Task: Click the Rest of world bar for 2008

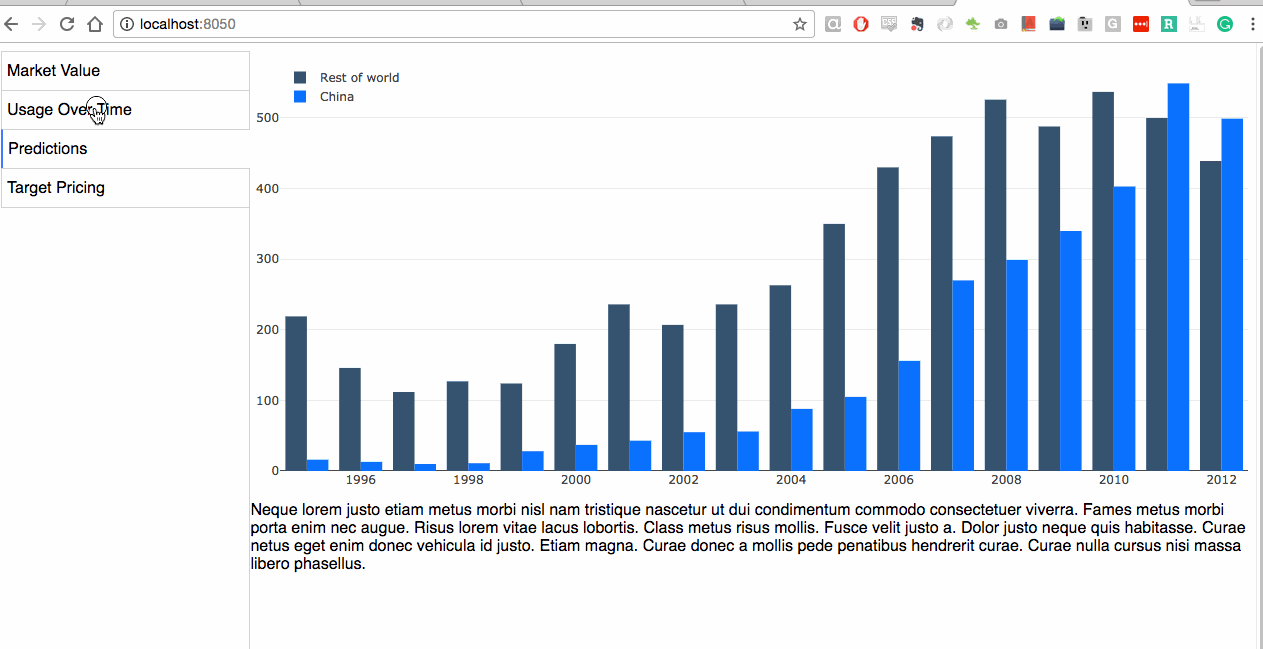Action: [x=995, y=285]
